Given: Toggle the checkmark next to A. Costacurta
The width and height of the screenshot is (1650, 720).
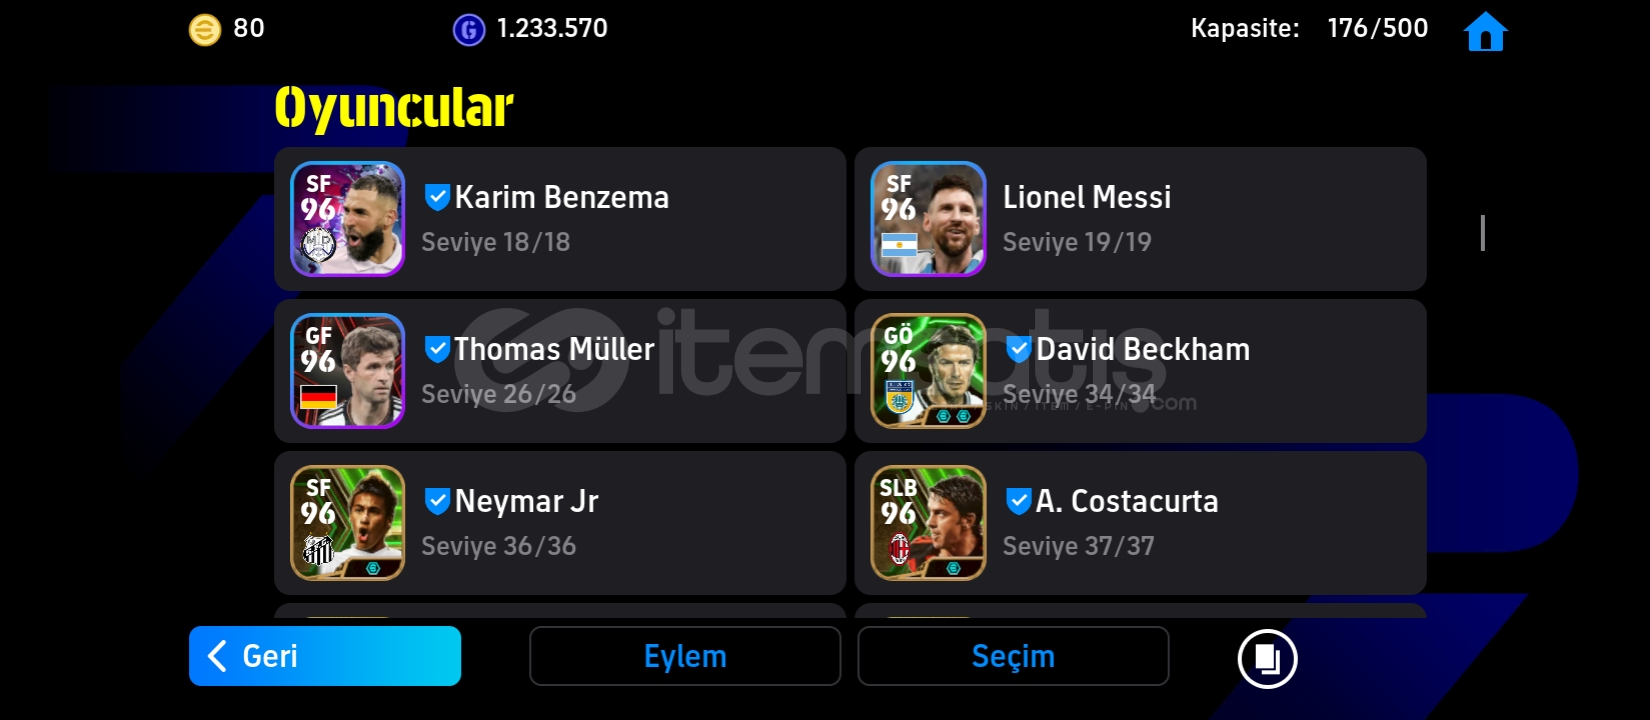Looking at the screenshot, I should tap(1018, 501).
